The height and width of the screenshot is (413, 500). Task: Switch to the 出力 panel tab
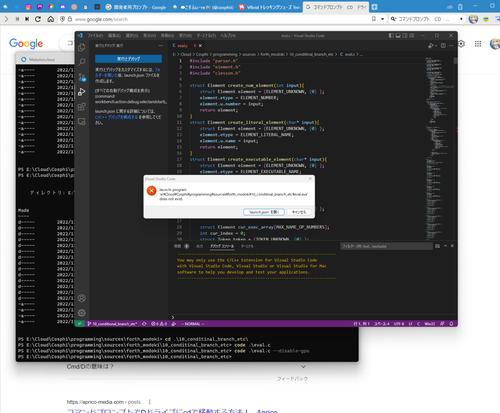pos(199,246)
